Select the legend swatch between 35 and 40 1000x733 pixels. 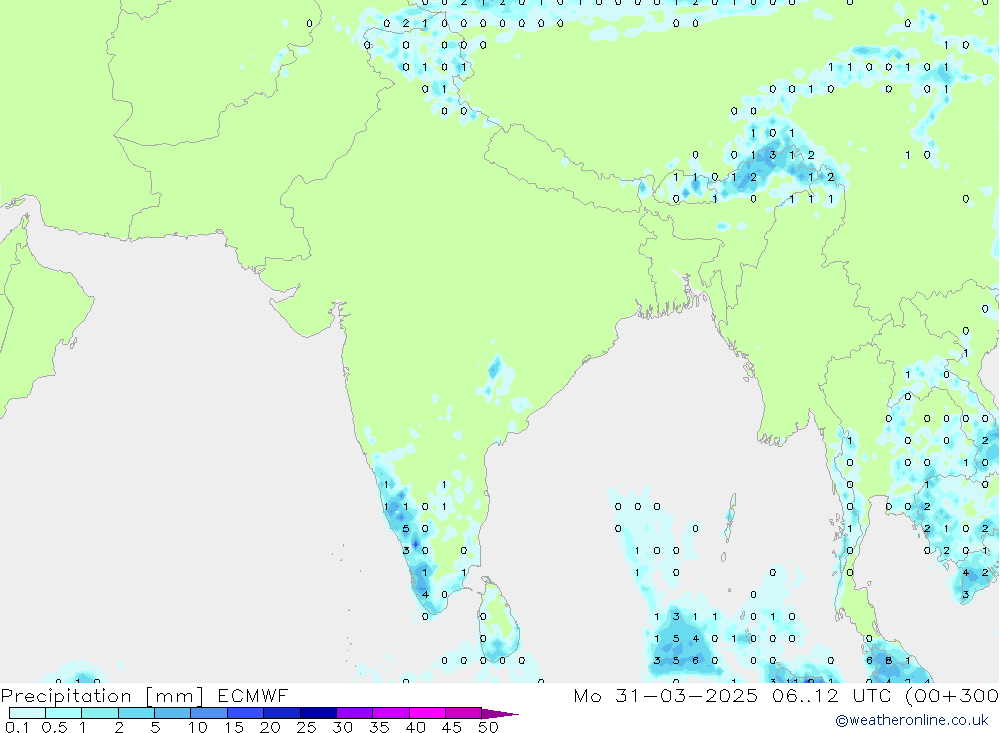pyautogui.click(x=391, y=713)
